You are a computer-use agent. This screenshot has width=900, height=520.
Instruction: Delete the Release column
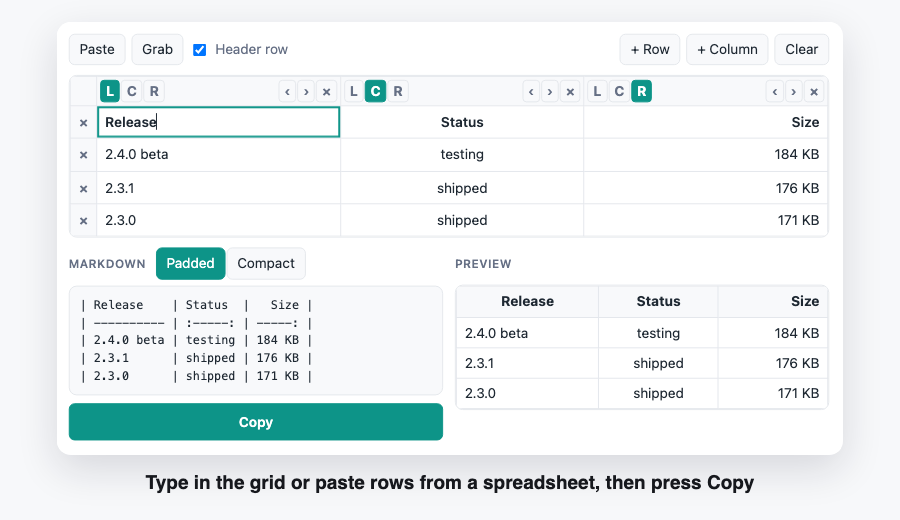tap(327, 91)
